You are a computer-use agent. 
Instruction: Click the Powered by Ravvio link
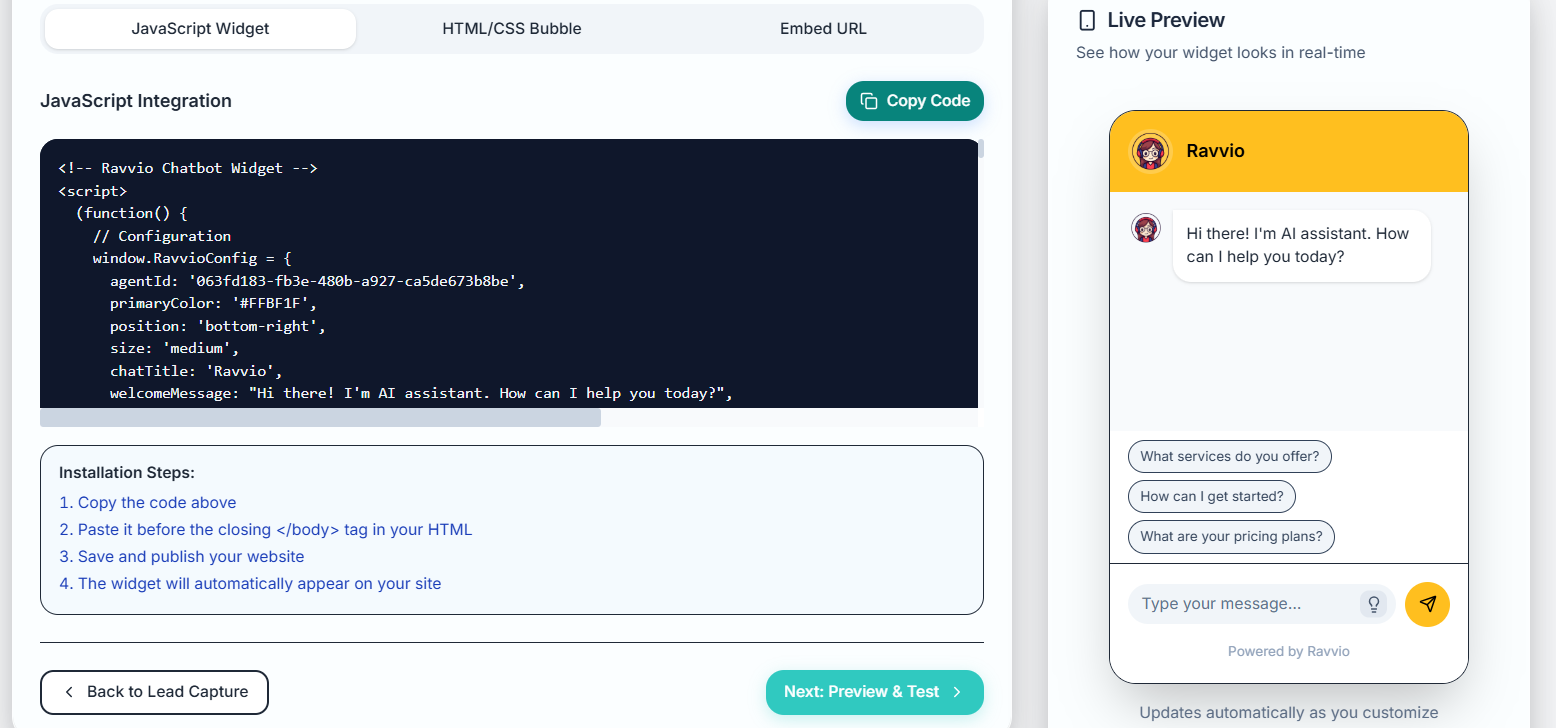(x=1288, y=650)
